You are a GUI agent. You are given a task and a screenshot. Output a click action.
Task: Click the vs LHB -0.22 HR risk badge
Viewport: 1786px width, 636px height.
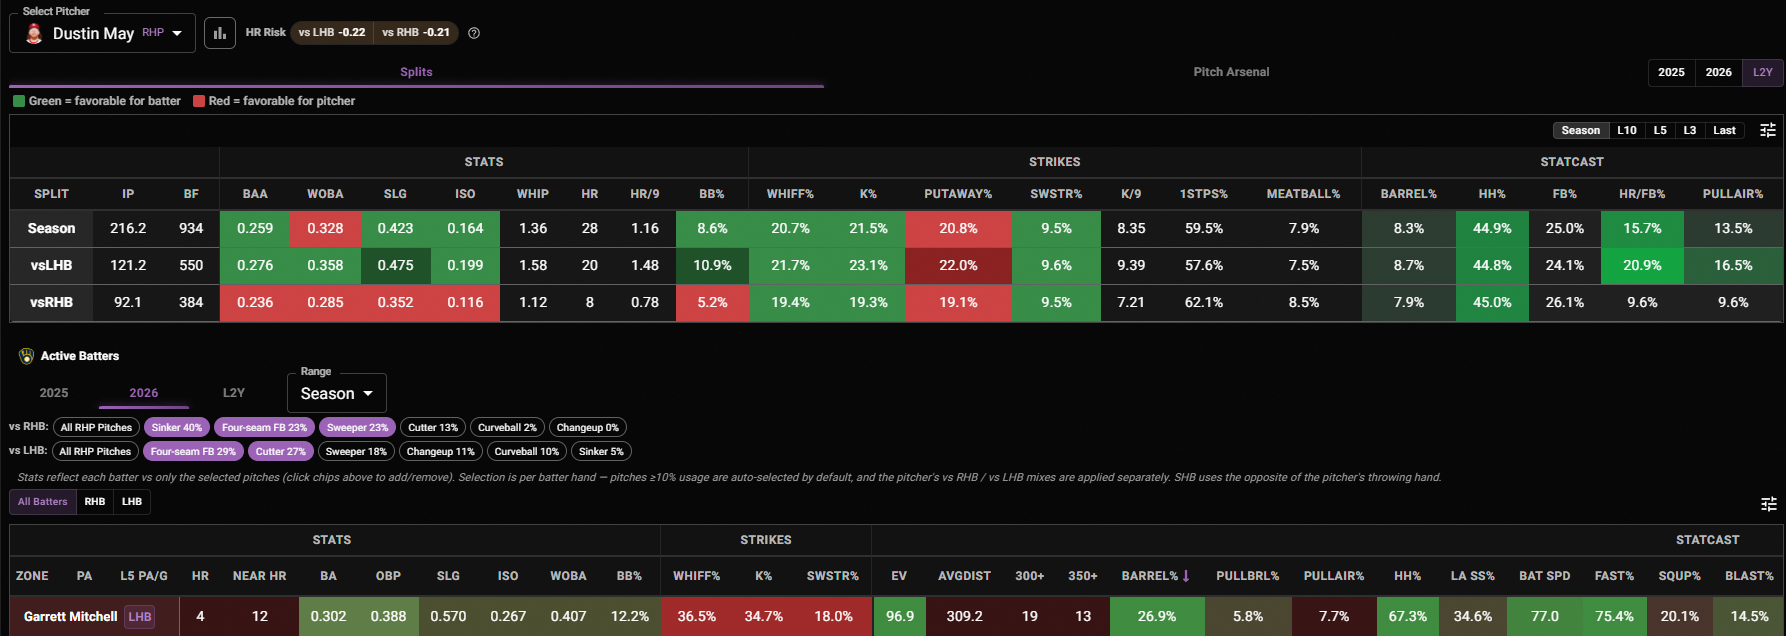point(332,33)
